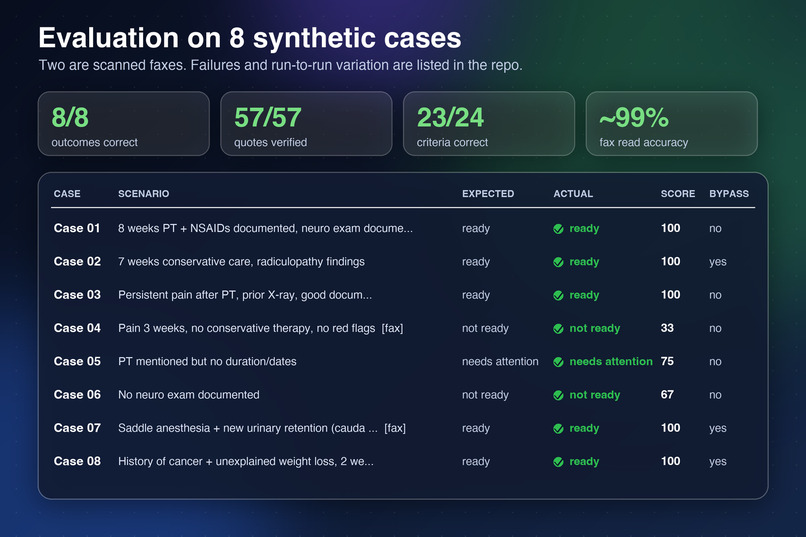Click the Case 02 label
The image size is (806, 537).
point(77,262)
